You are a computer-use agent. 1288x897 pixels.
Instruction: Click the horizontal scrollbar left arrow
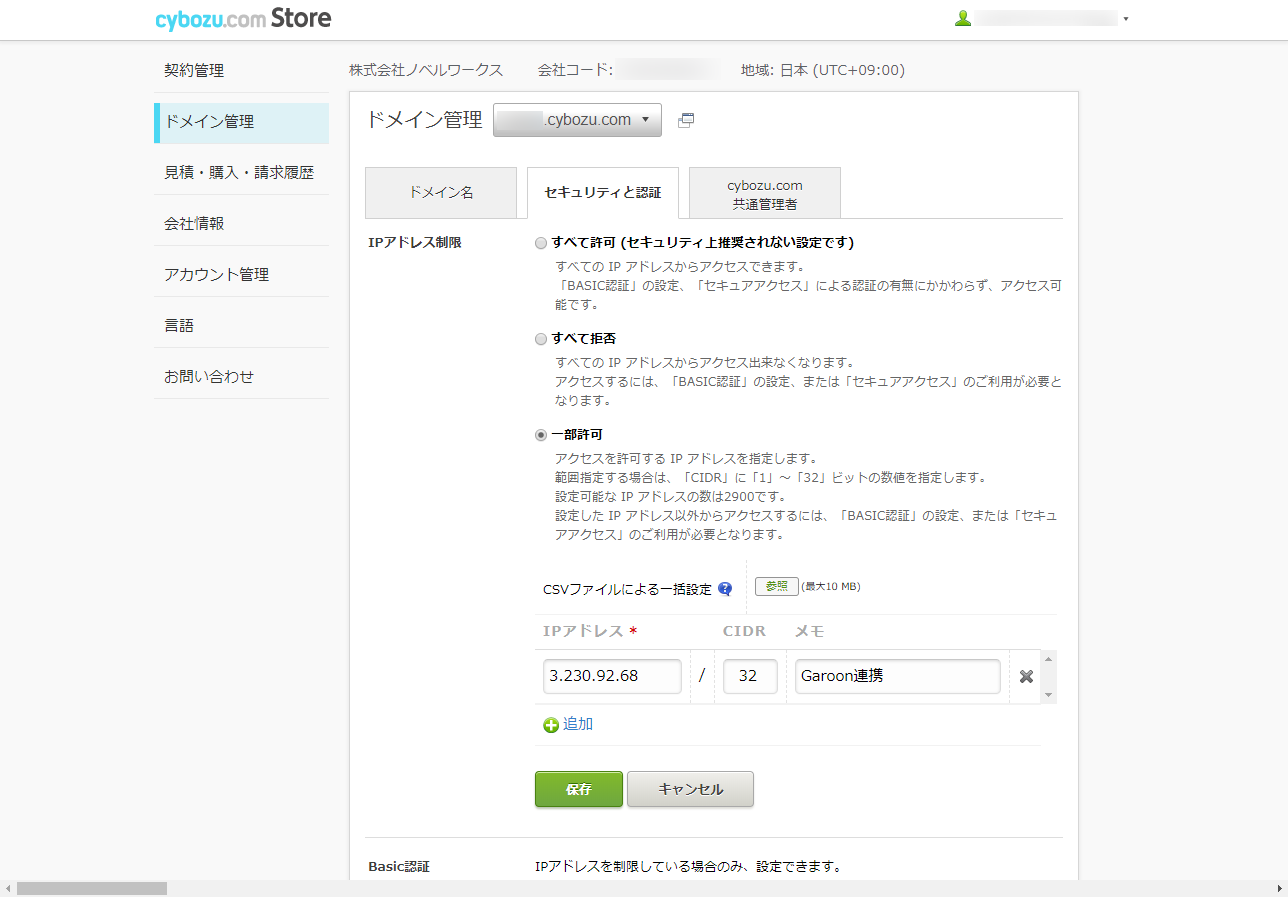pos(8,888)
